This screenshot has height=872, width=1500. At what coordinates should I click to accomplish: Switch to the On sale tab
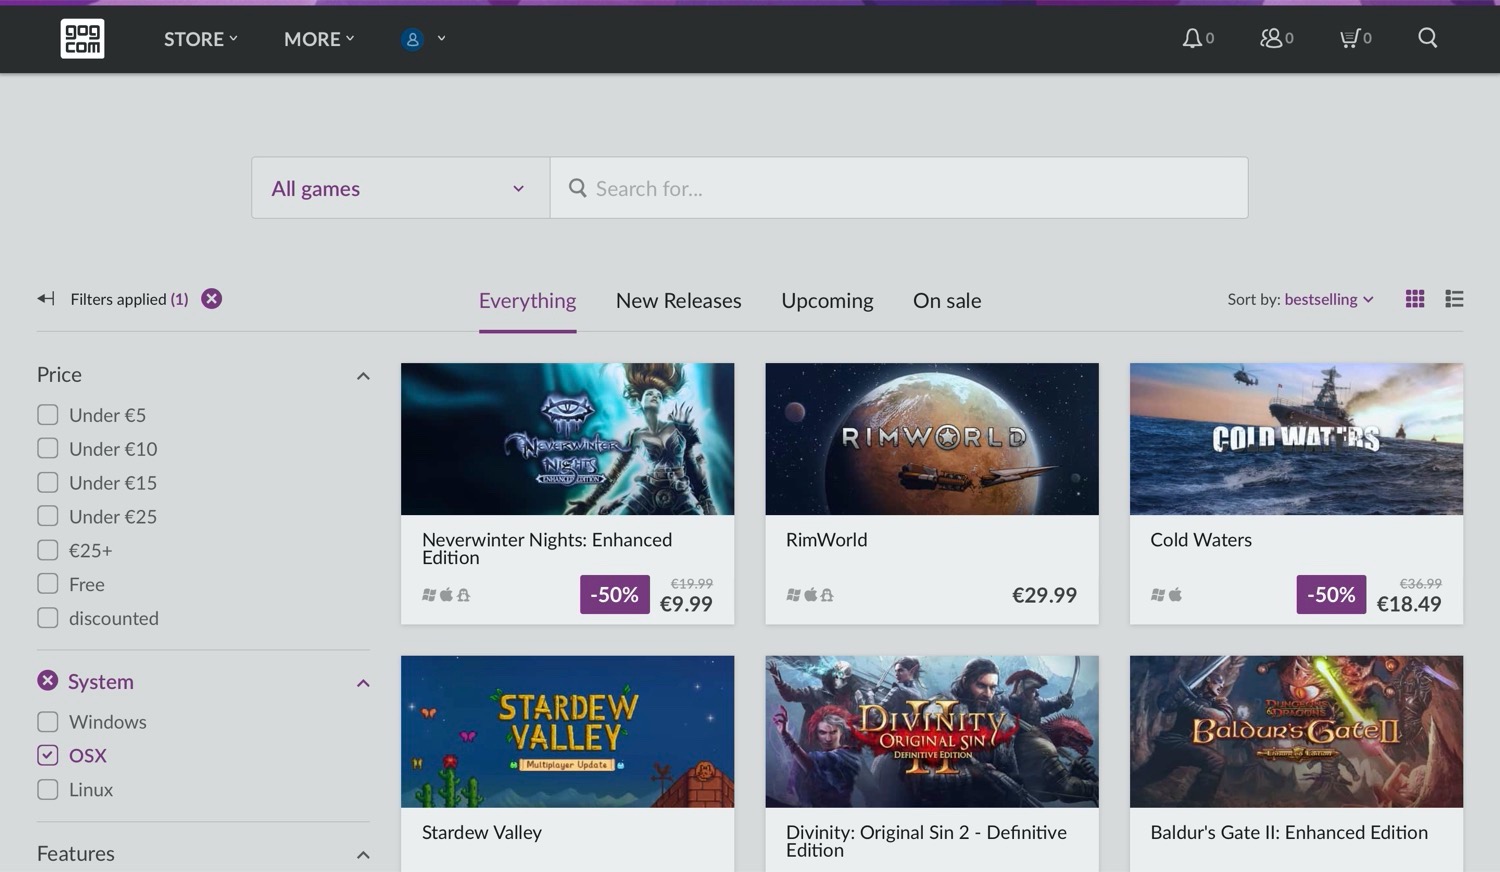[x=947, y=301]
